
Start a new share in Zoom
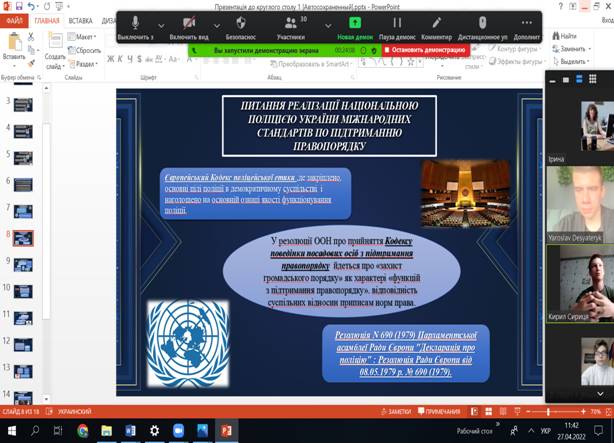click(355, 27)
